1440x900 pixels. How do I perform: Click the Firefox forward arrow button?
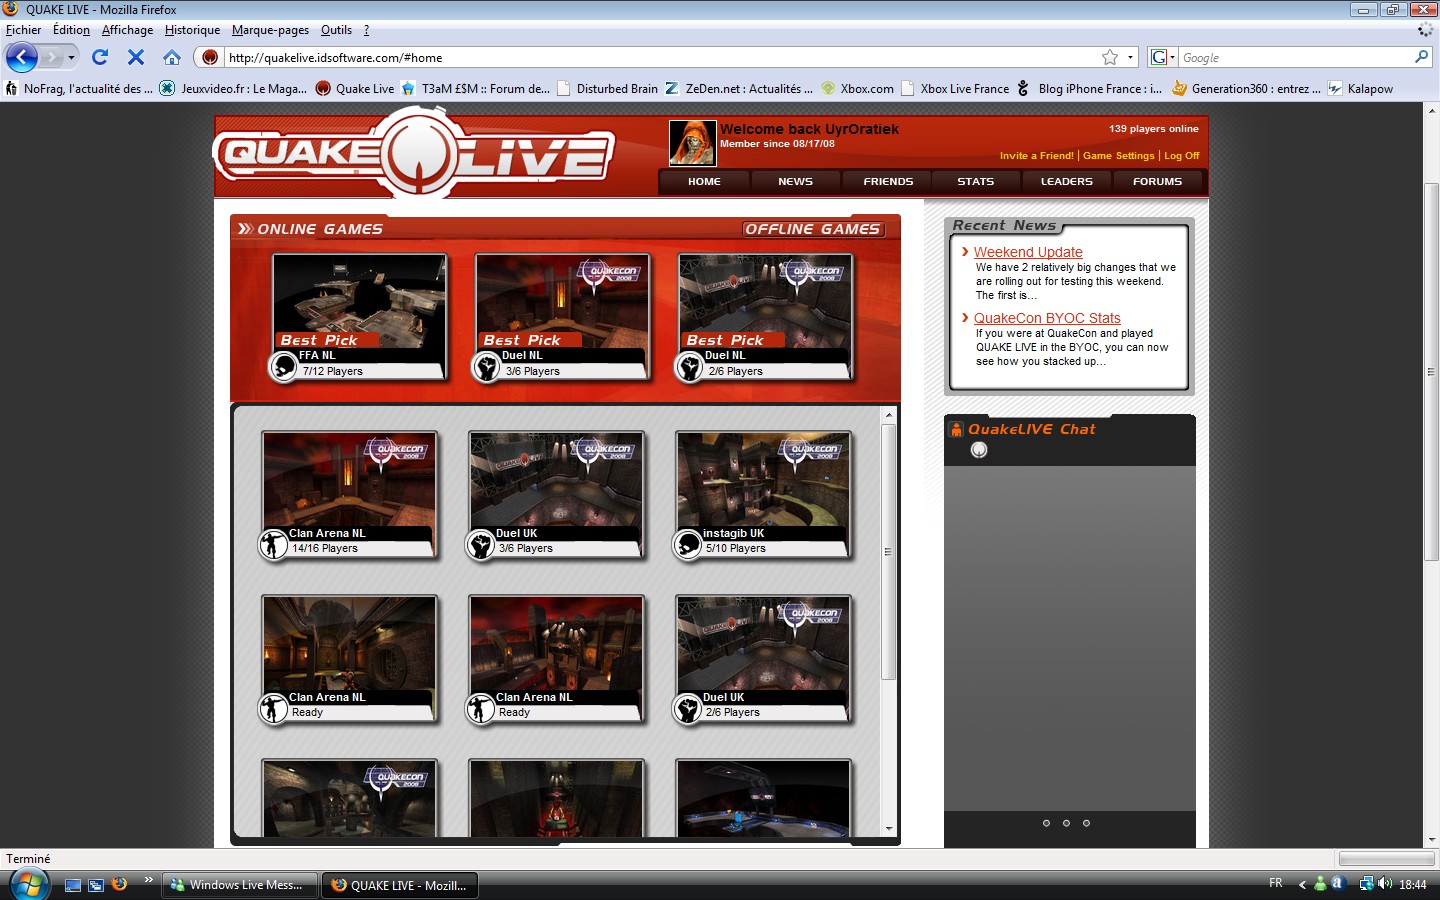[x=51, y=57]
